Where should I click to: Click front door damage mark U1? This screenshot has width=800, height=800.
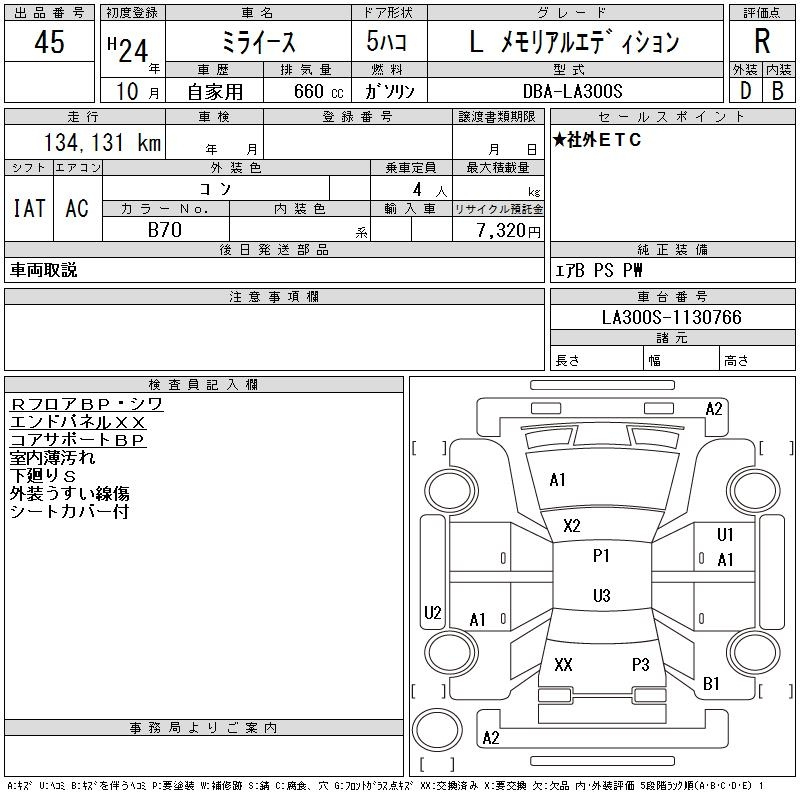[725, 534]
